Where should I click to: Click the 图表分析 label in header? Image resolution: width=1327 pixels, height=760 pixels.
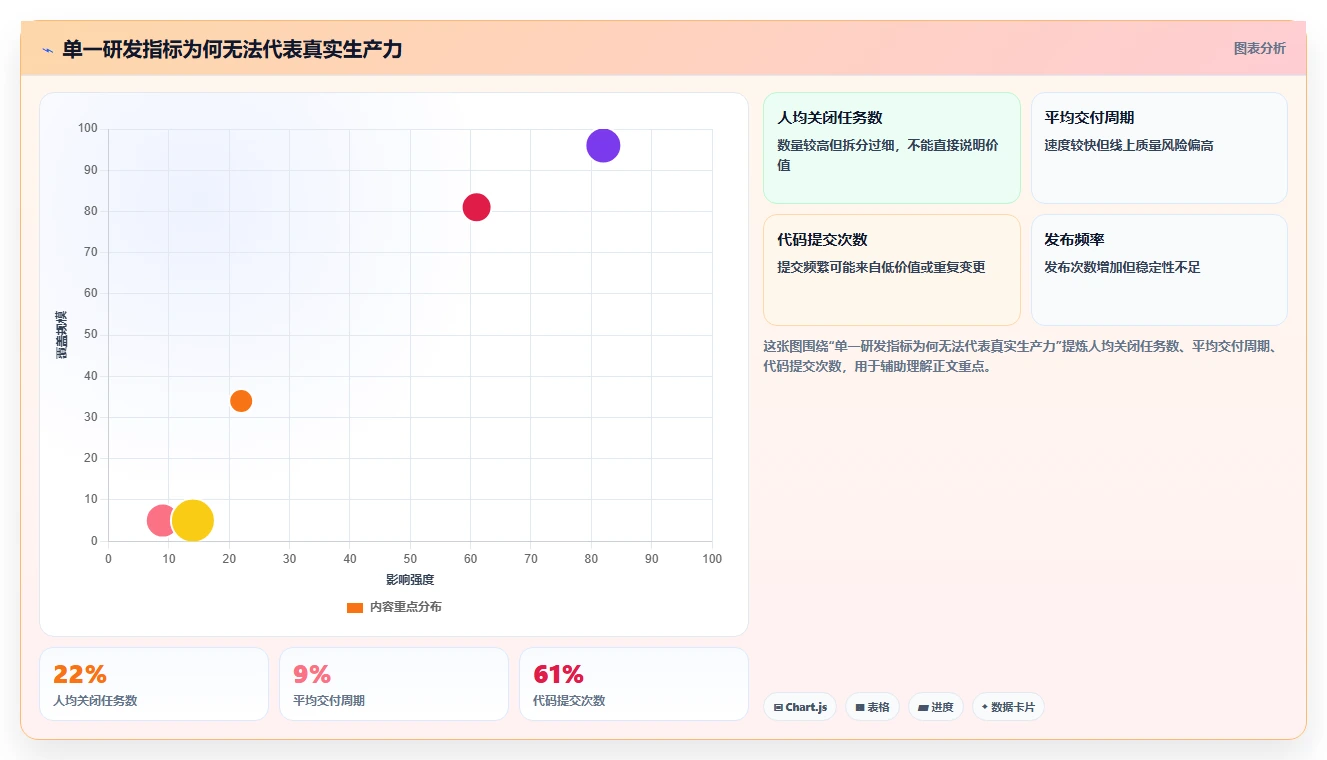pyautogui.click(x=1259, y=48)
